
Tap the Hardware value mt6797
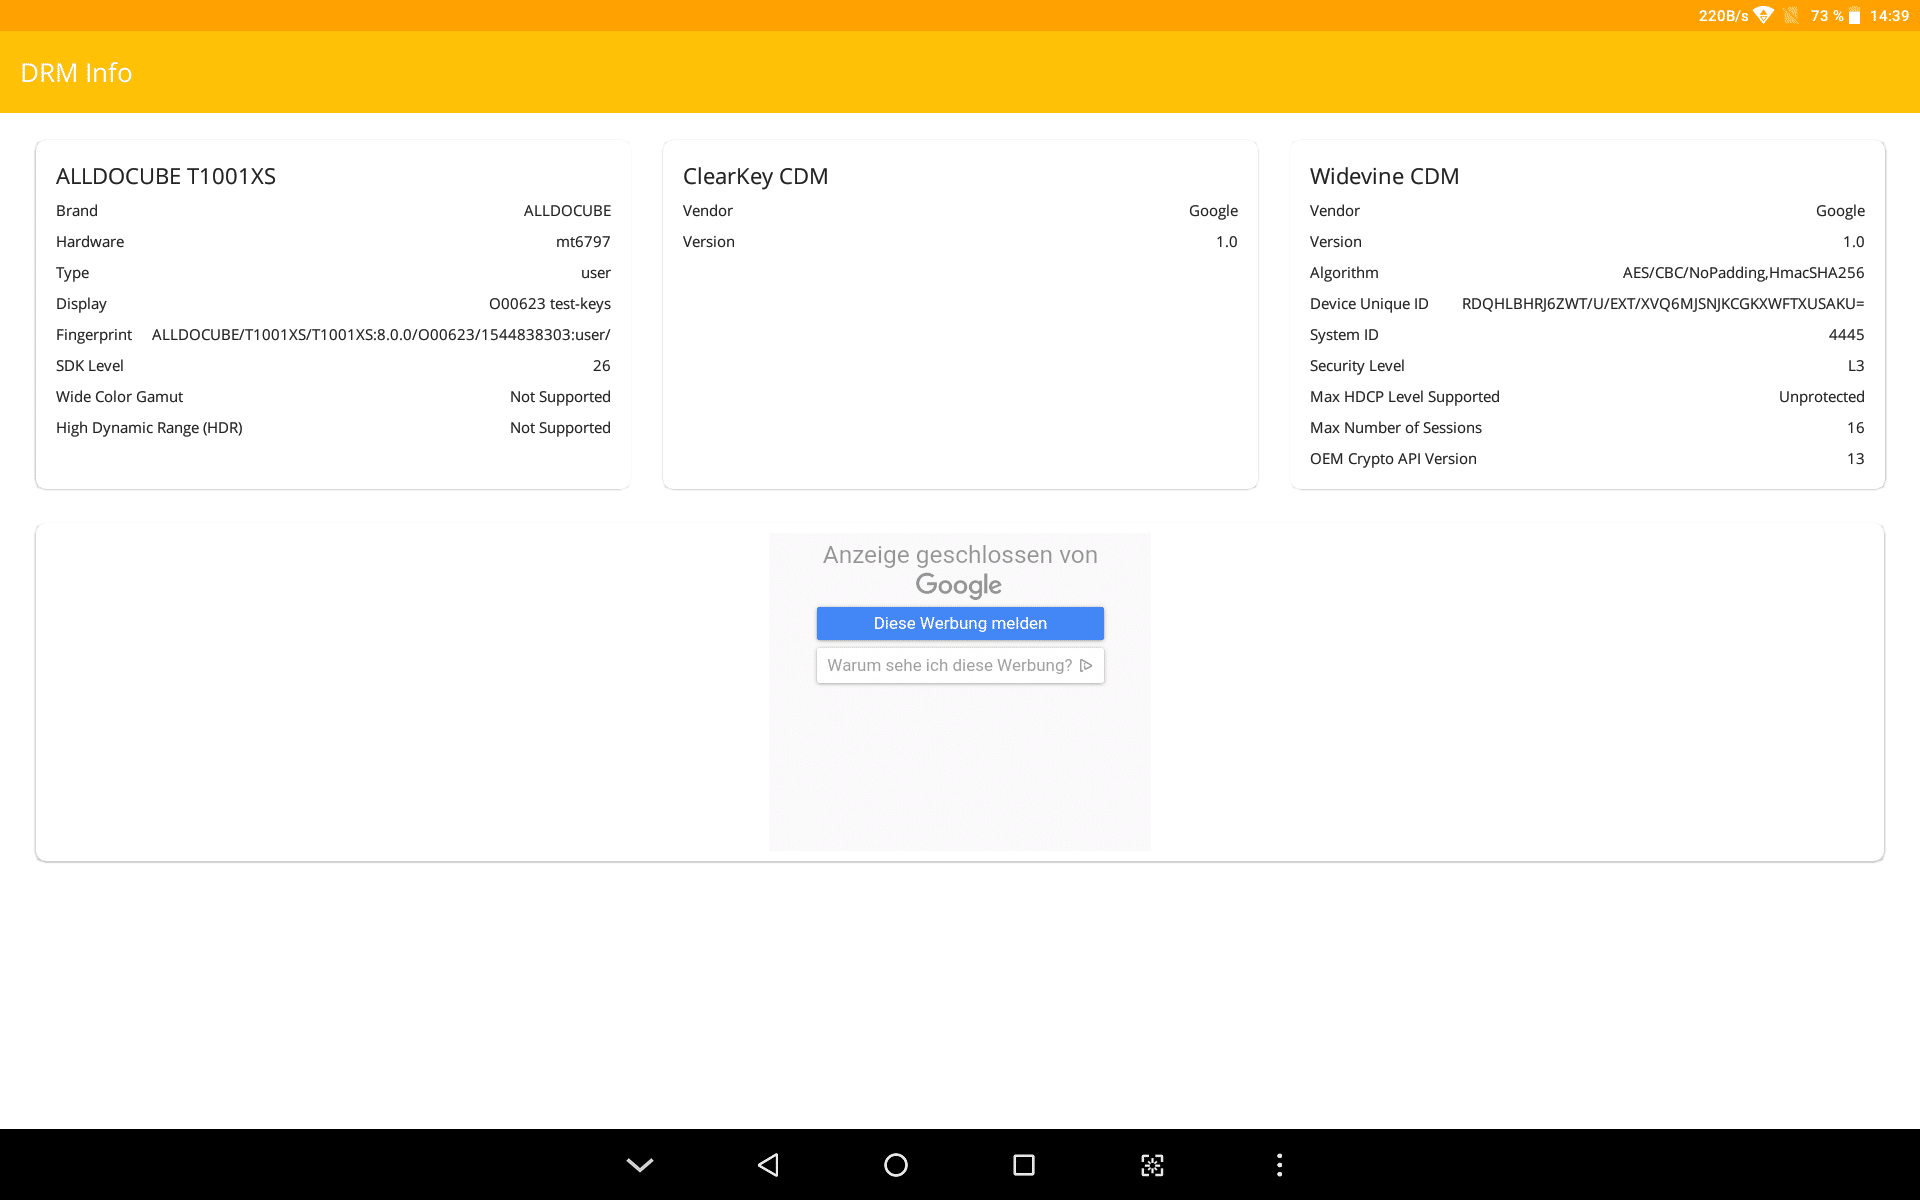pyautogui.click(x=583, y=241)
